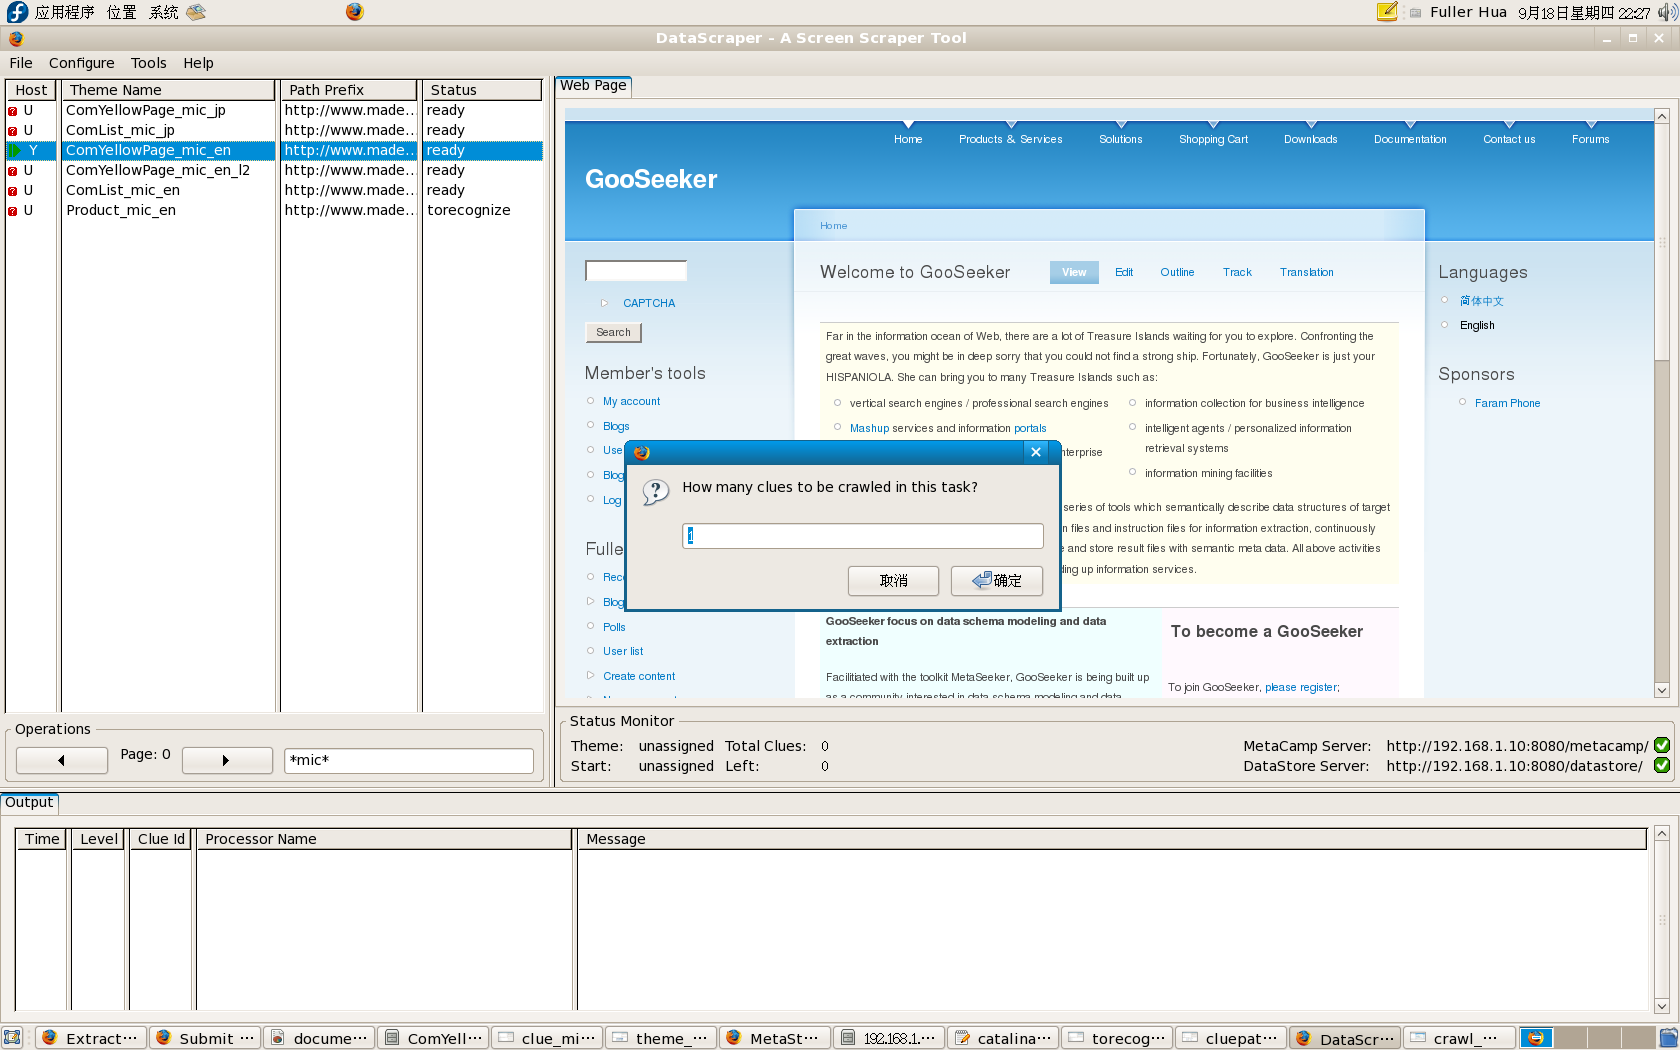This screenshot has height=1050, width=1680.
Task: Click the Fedora logo in the top panel
Action: (x=17, y=12)
